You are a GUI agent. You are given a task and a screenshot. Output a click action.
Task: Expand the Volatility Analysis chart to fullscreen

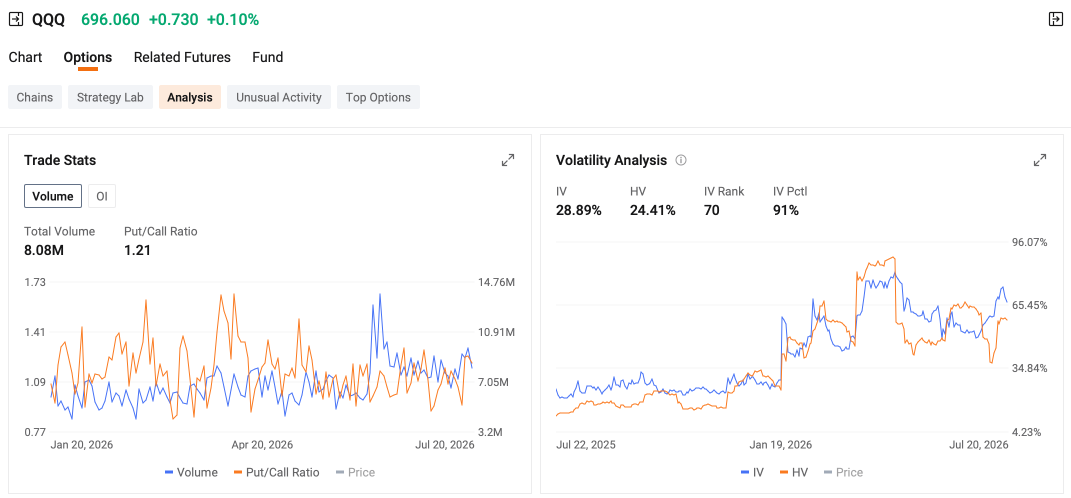[x=1040, y=161]
